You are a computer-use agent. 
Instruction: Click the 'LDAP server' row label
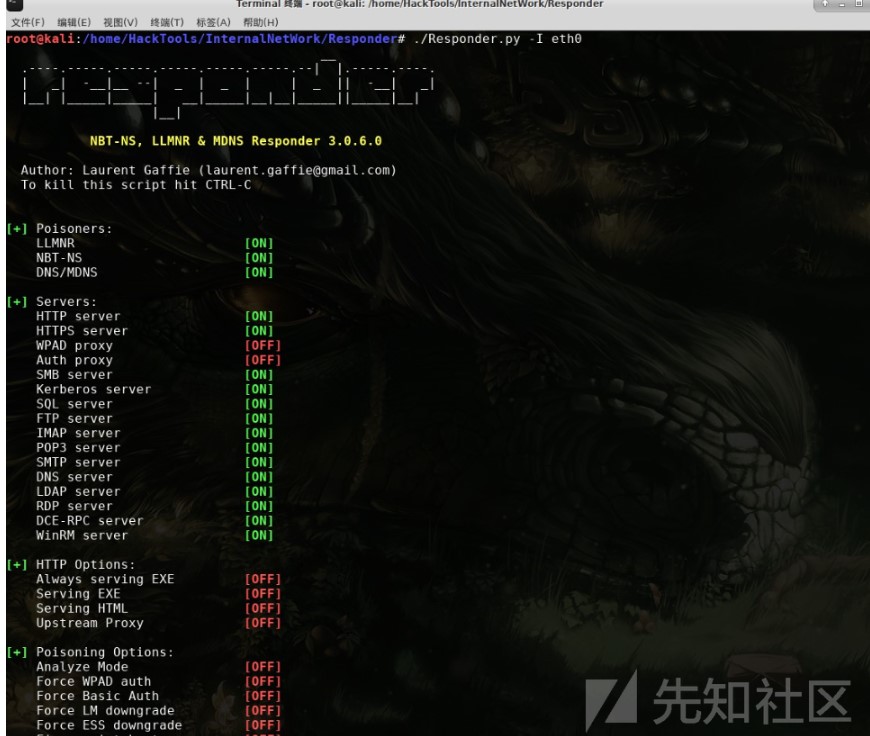pos(78,492)
